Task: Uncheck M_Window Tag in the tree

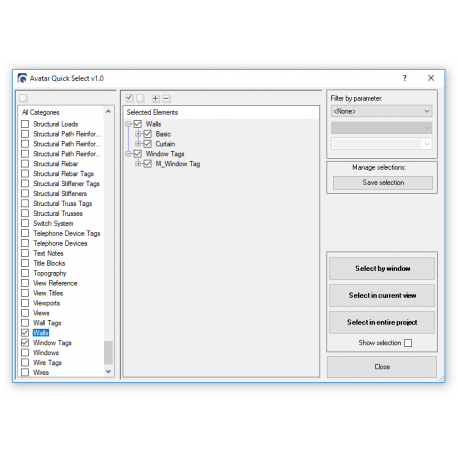Action: [147, 164]
